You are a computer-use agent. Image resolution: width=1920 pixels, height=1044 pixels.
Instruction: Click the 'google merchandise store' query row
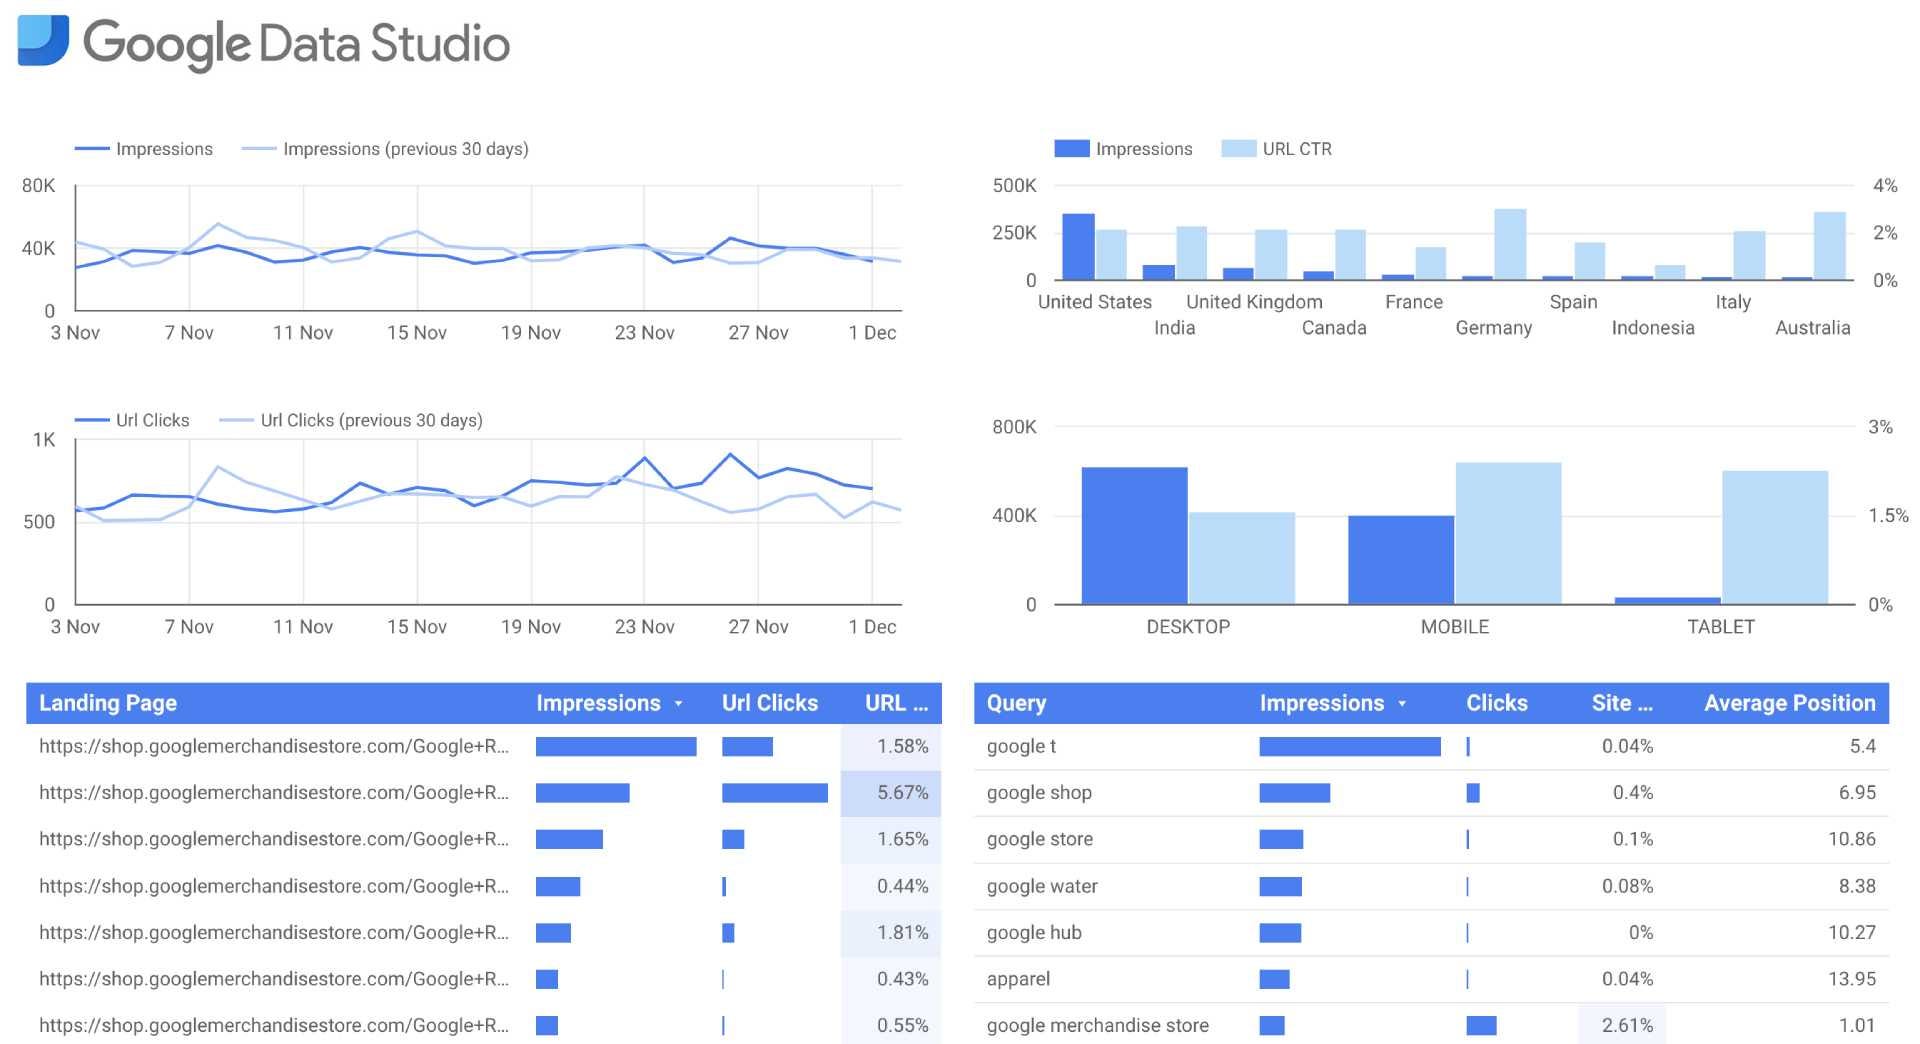pos(1431,1025)
